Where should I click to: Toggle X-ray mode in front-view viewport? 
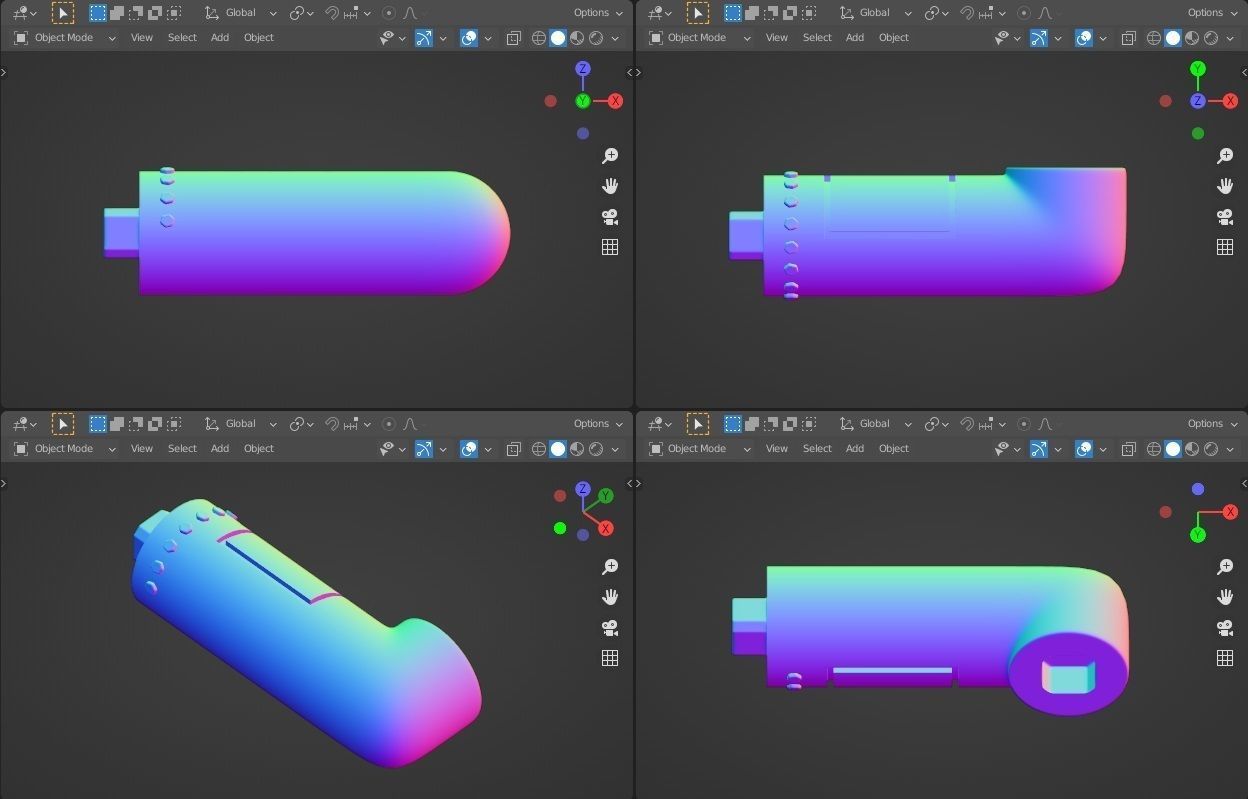(x=513, y=38)
